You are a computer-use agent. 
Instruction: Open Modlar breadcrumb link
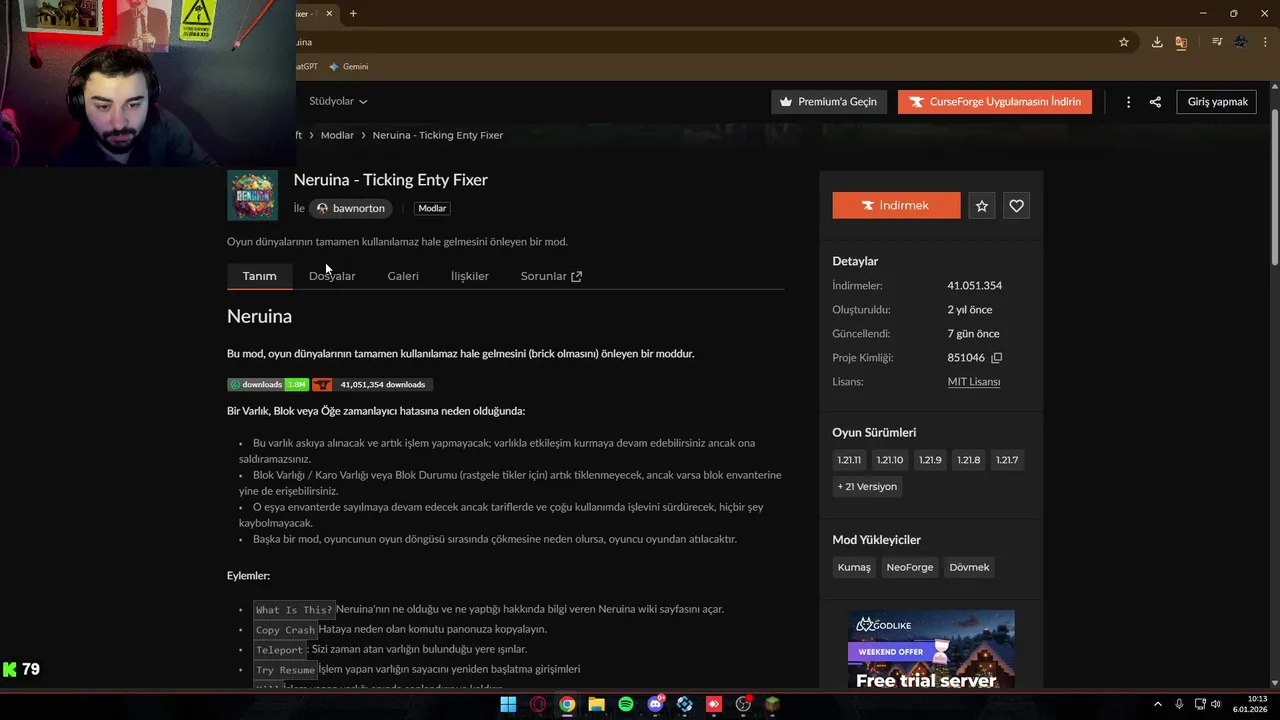tap(337, 135)
